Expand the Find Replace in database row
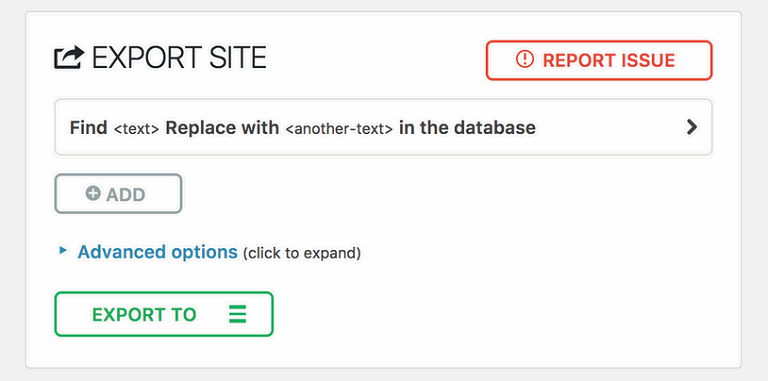This screenshot has height=381, width=768. coord(383,127)
